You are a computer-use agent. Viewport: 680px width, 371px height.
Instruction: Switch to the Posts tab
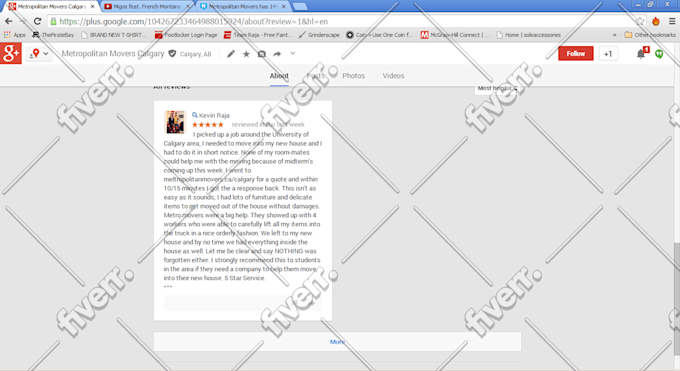[316, 76]
